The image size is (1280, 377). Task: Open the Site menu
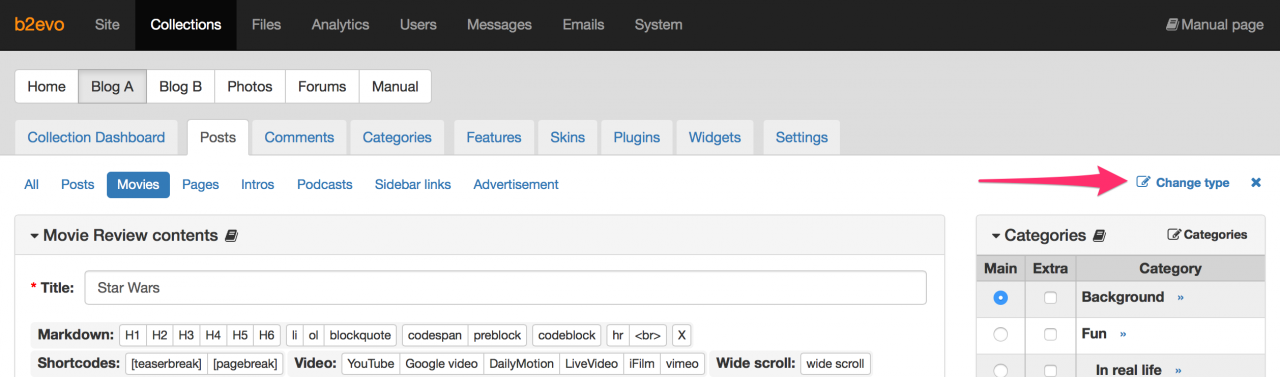point(107,25)
